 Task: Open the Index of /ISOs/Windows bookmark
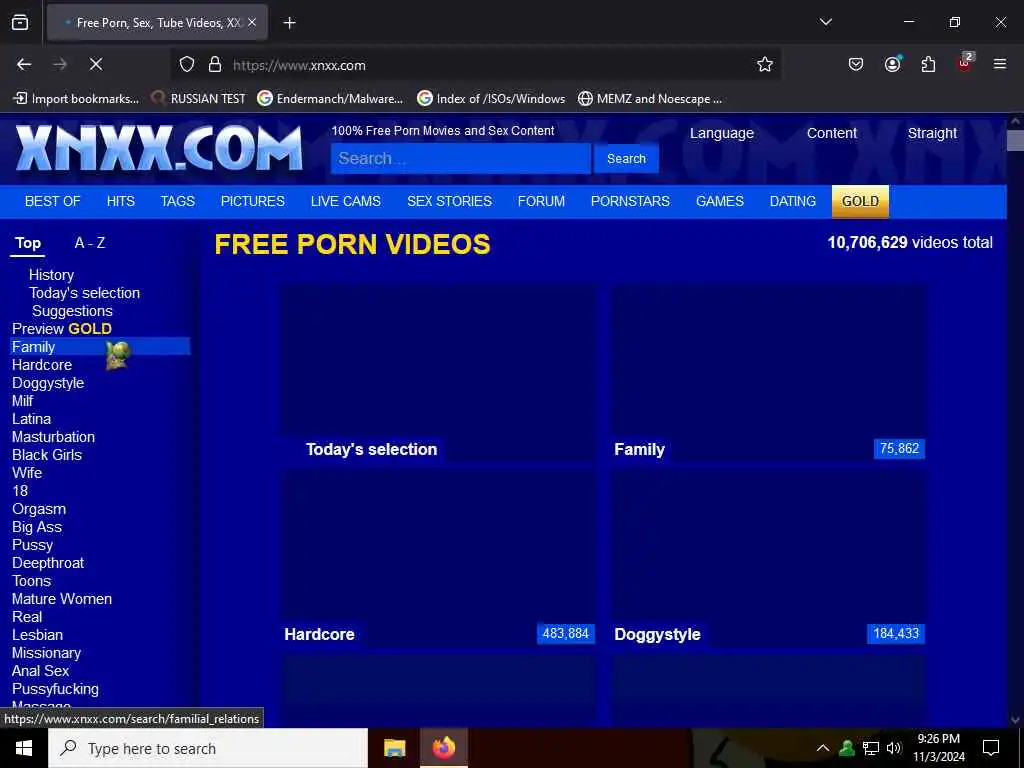pyautogui.click(x=491, y=99)
